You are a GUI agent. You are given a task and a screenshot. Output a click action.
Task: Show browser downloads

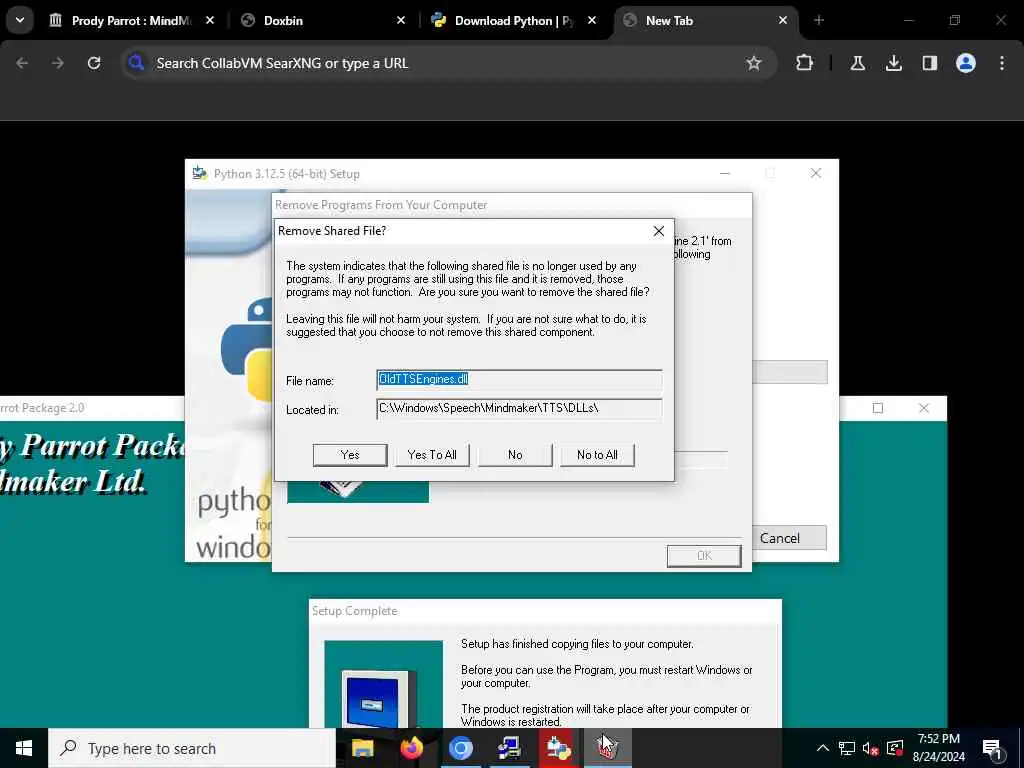893,63
